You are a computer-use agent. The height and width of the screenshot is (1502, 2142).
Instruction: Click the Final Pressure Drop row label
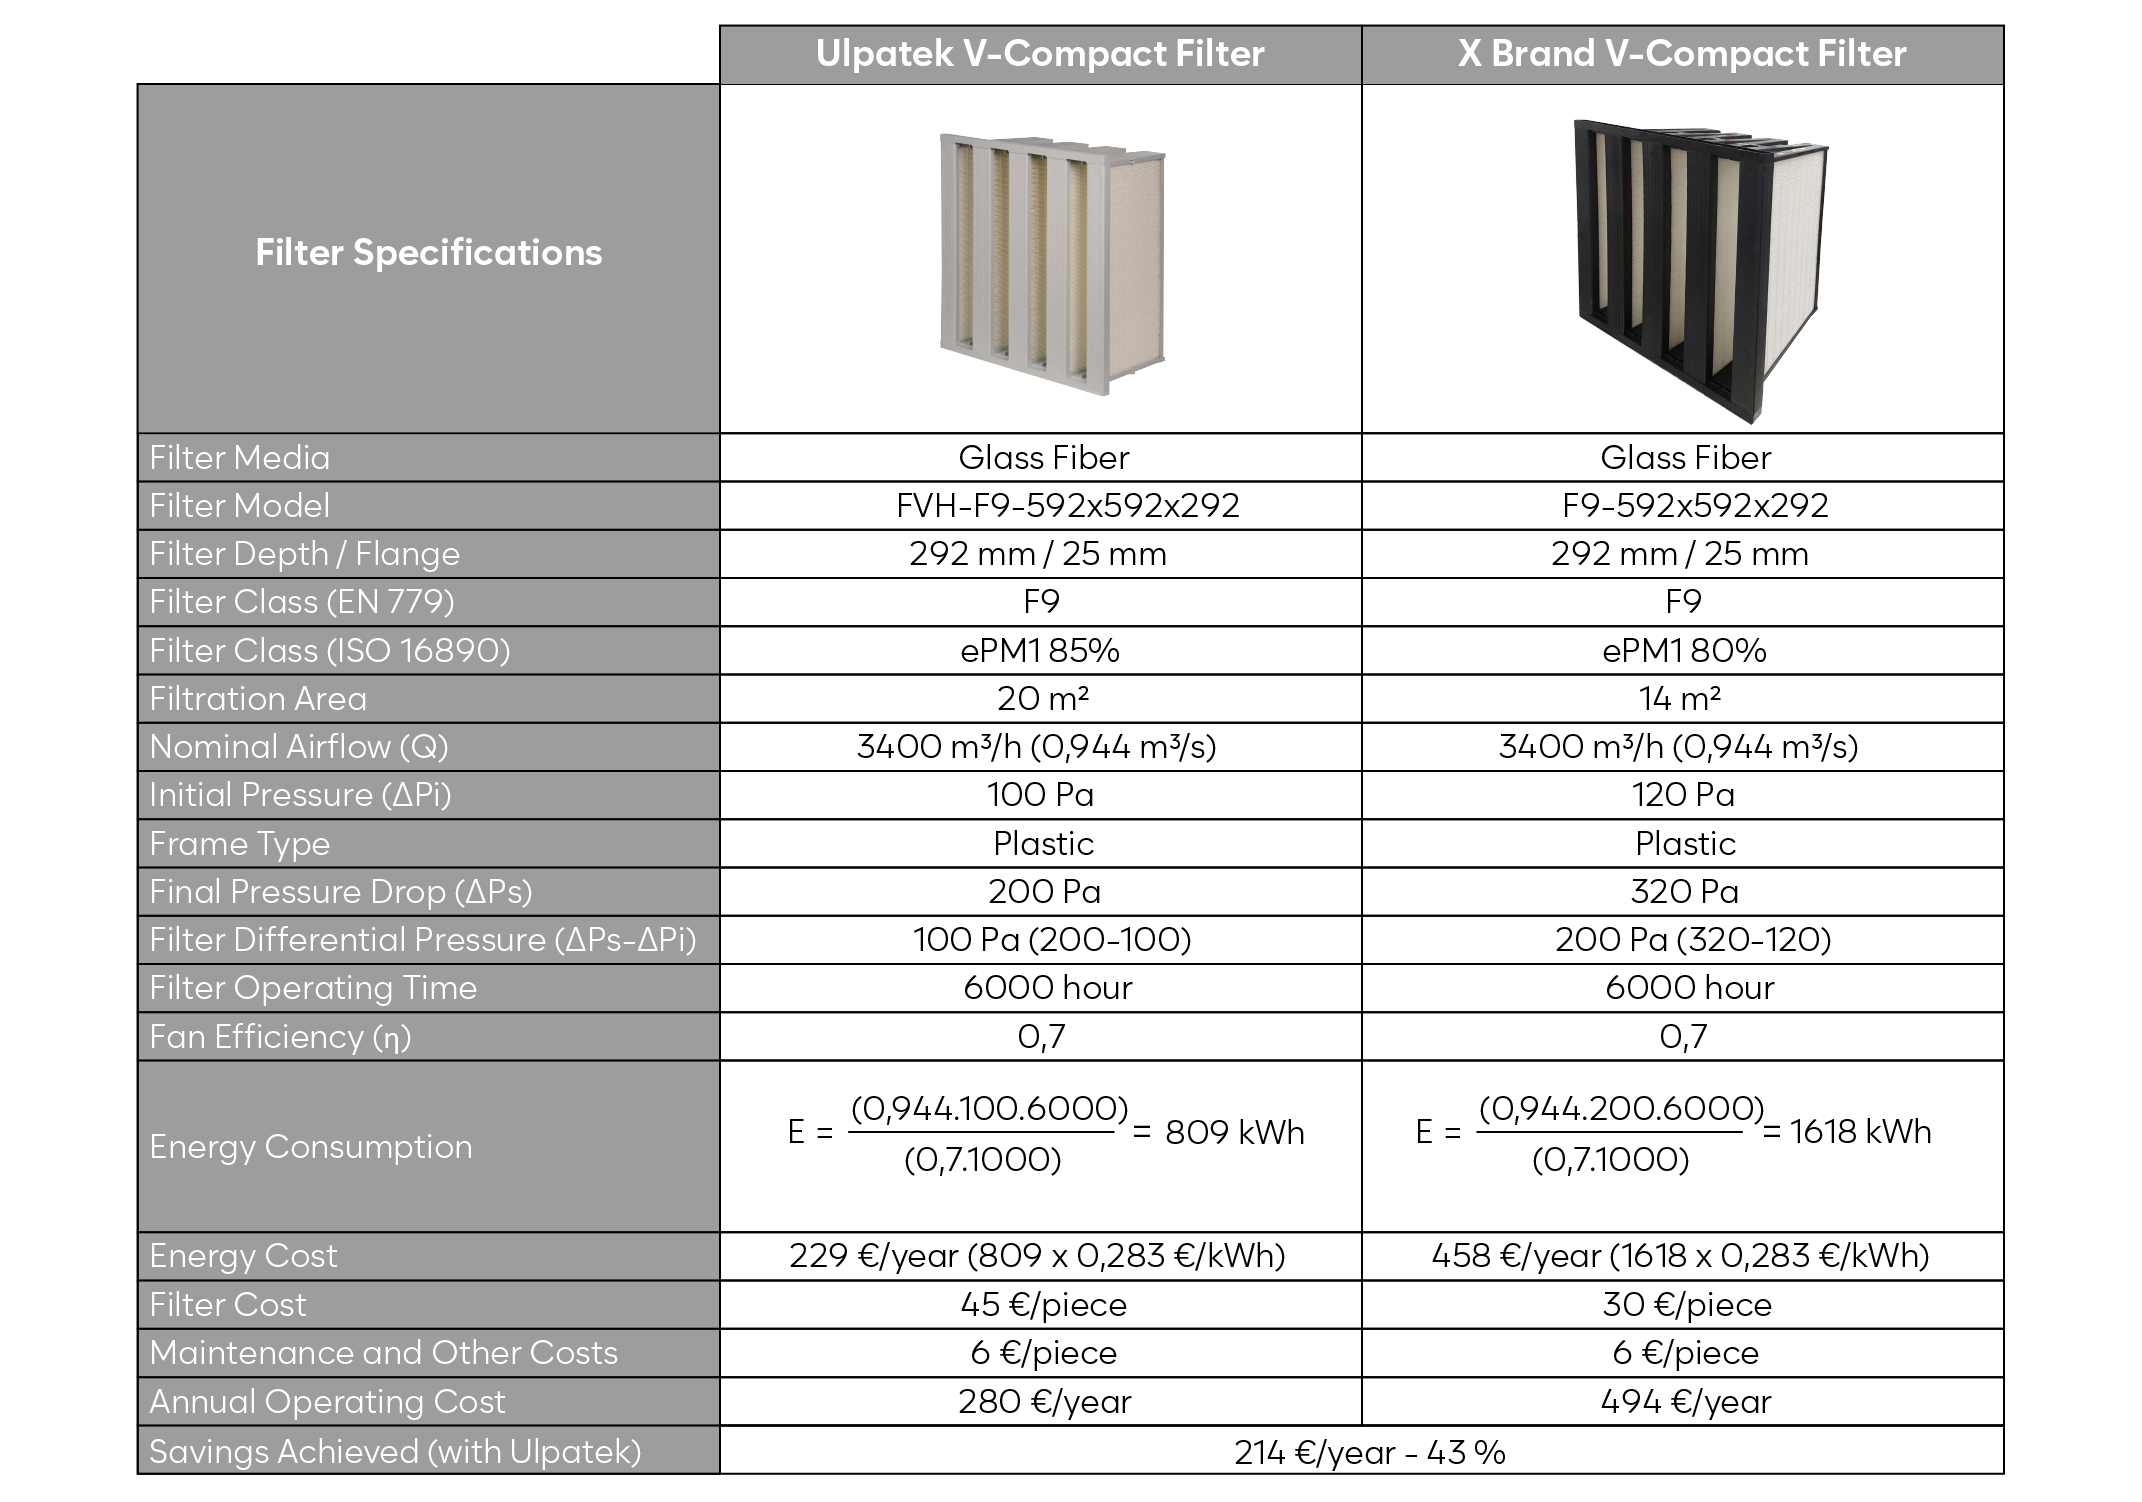tap(341, 892)
